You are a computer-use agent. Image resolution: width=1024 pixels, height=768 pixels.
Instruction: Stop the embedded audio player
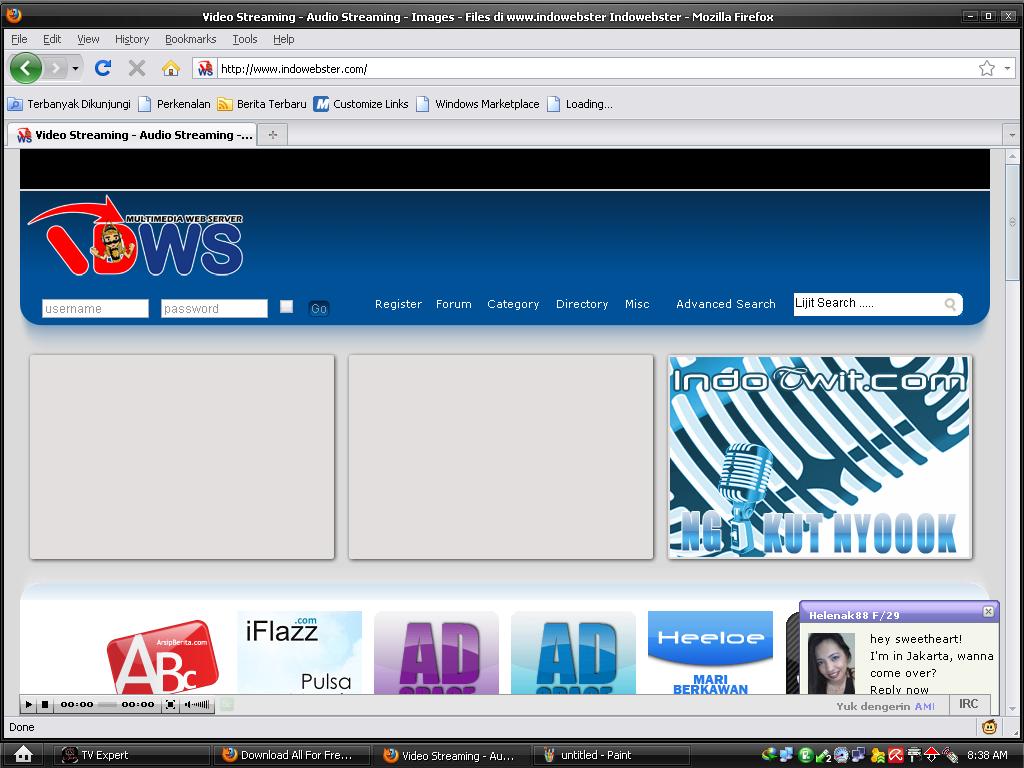45,705
